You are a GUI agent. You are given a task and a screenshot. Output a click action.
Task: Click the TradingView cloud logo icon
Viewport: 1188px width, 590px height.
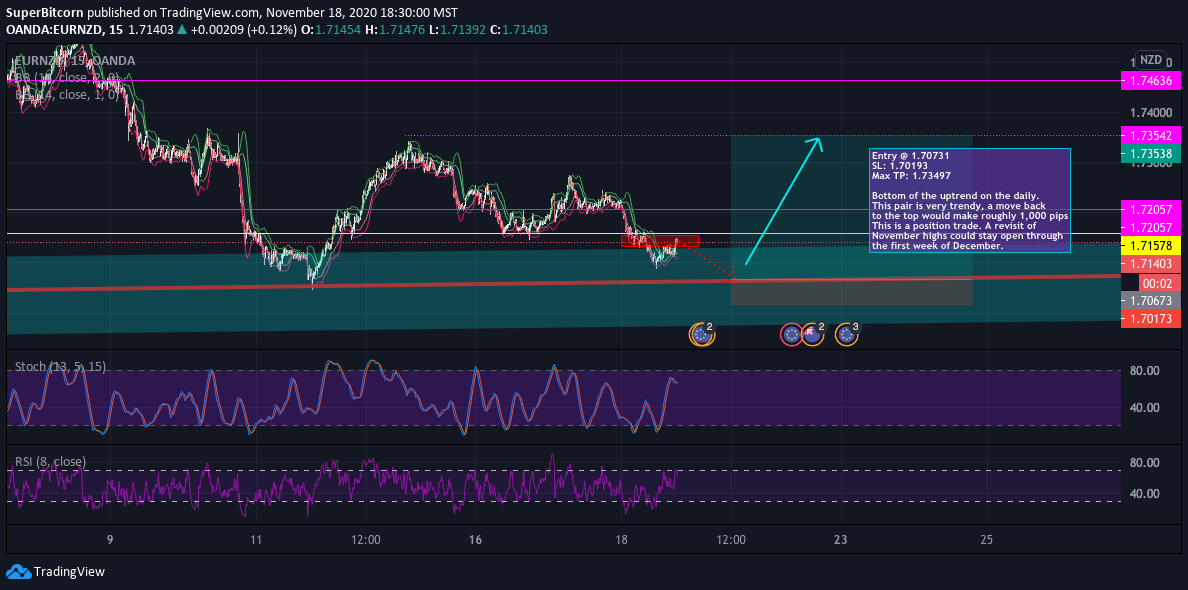(17, 572)
